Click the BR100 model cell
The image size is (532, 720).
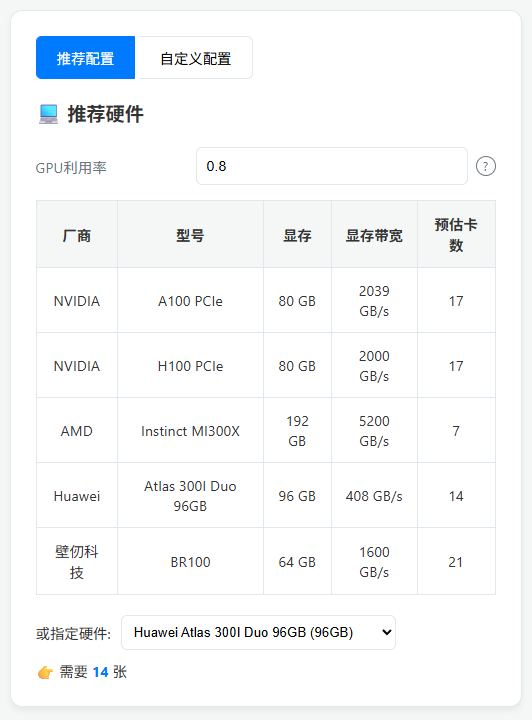pyautogui.click(x=190, y=562)
